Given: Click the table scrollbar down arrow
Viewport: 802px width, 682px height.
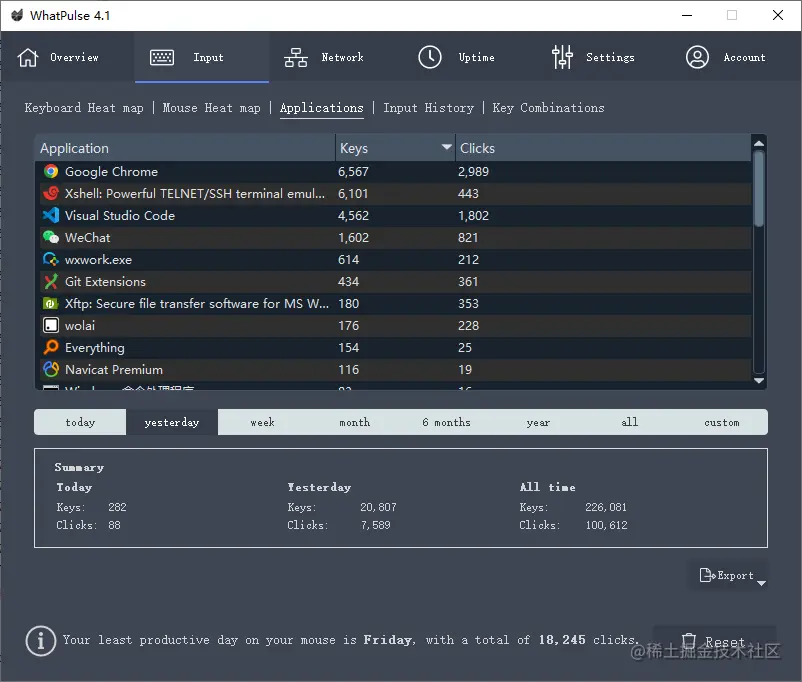Looking at the screenshot, I should point(759,381).
